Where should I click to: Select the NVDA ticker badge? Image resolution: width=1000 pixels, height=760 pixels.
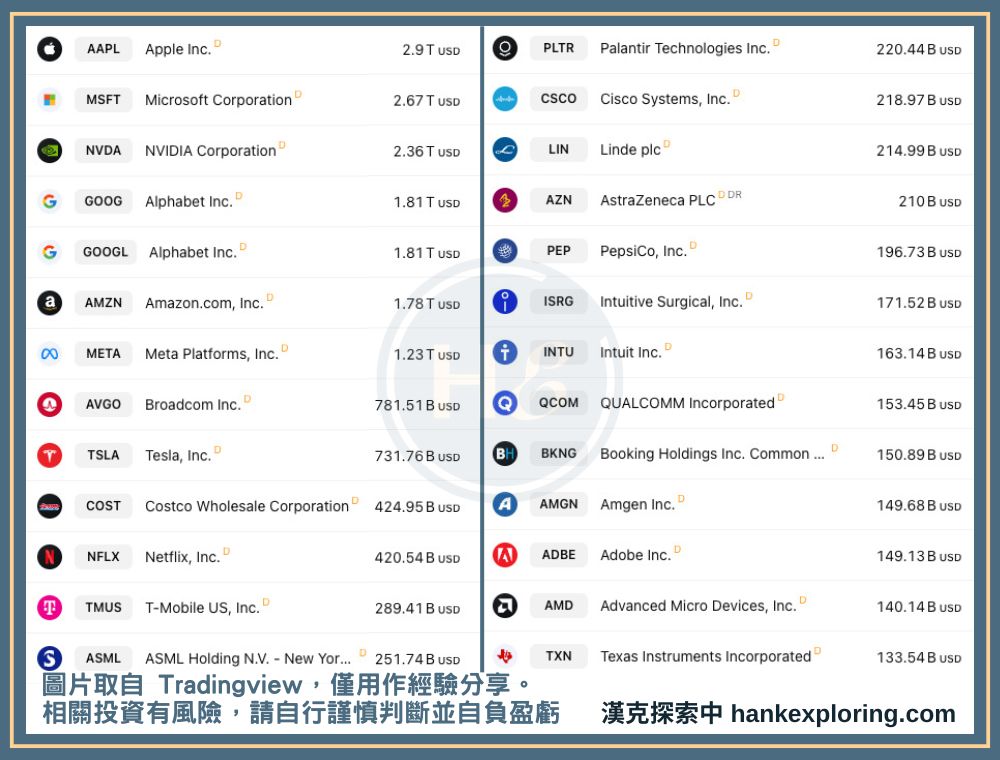(103, 150)
